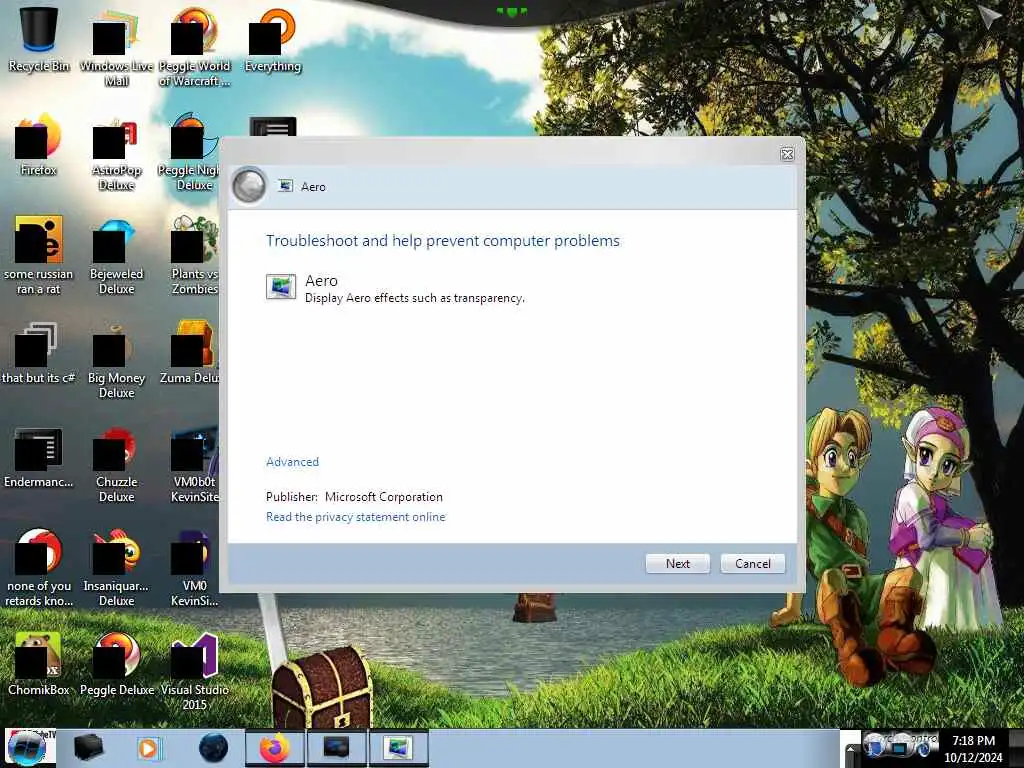Screen dimensions: 1024x768
Task: Open the dark globe taskbar icon
Action: 213,748
